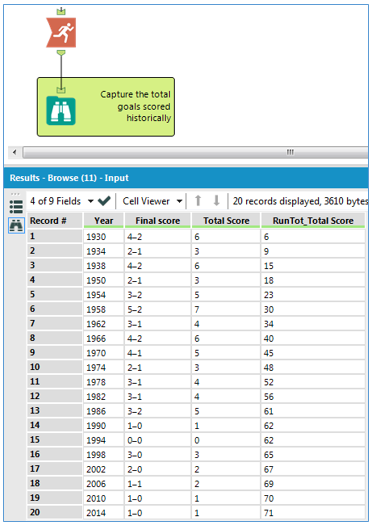
Task: Move to previous record with up arrow
Action: pos(198,201)
